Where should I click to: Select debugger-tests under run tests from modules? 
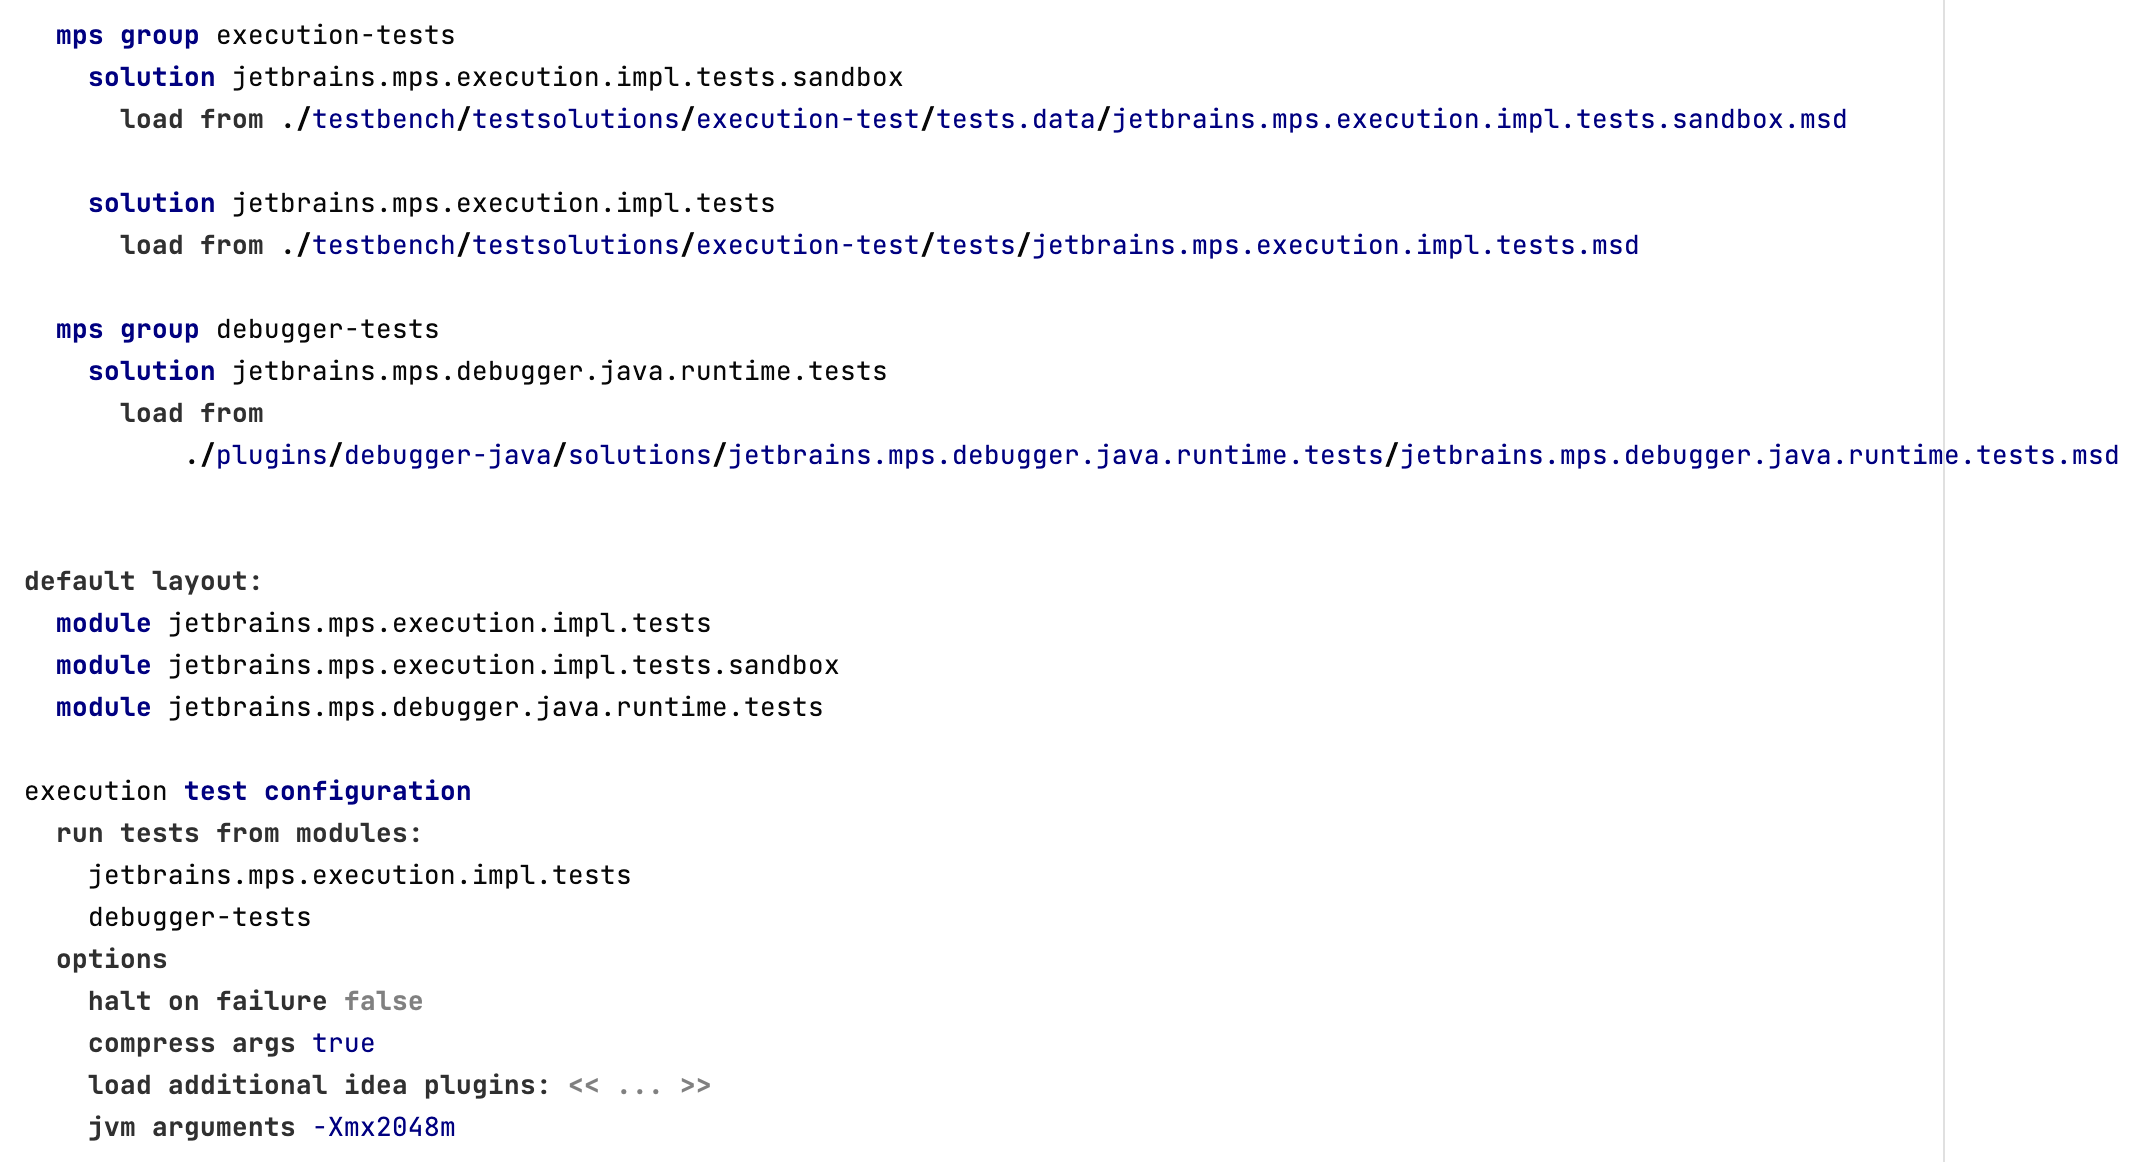[199, 918]
